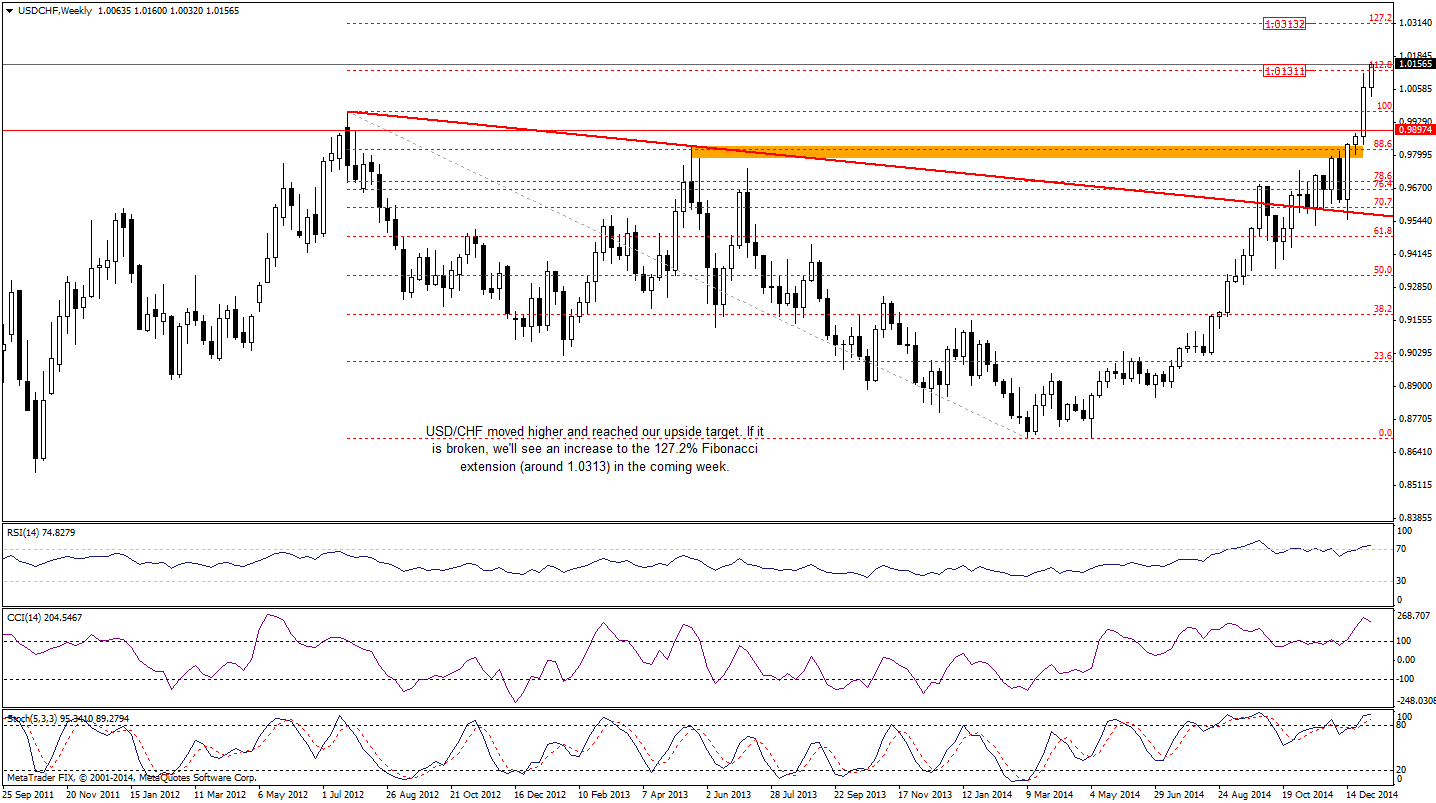The image size is (1436, 803).
Task: Click the 1.03140 price axis value
Action: tap(1415, 22)
